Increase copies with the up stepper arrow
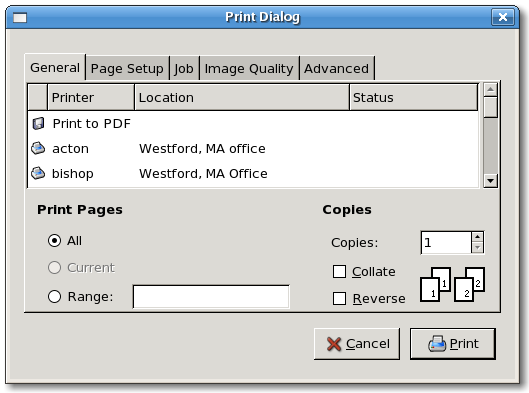This screenshot has width=529, height=393. (477, 237)
